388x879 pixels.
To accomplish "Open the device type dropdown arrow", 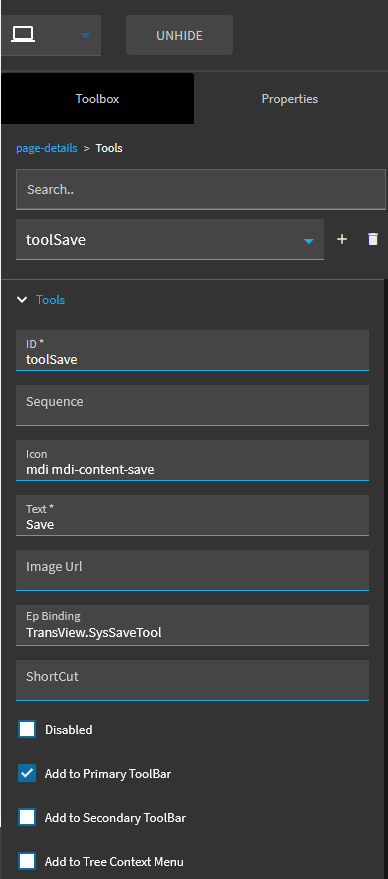I will coord(85,36).
